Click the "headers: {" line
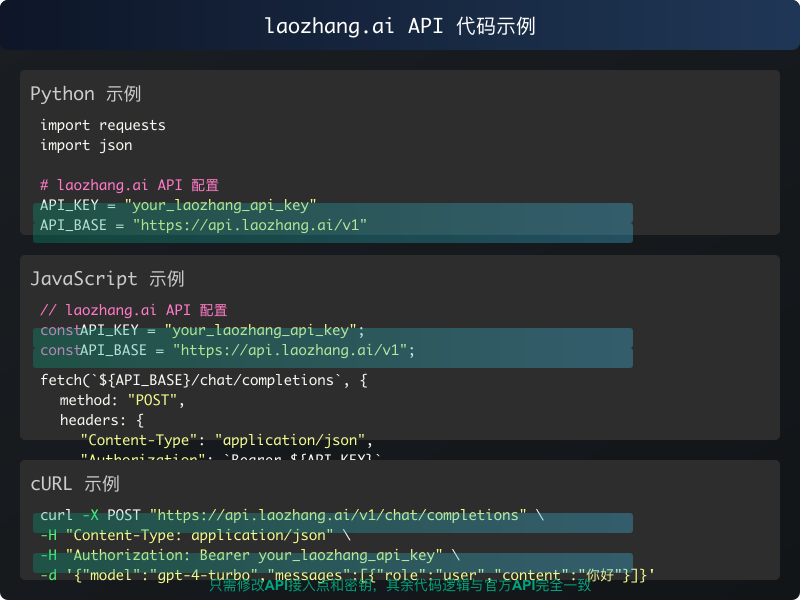 pyautogui.click(x=102, y=420)
